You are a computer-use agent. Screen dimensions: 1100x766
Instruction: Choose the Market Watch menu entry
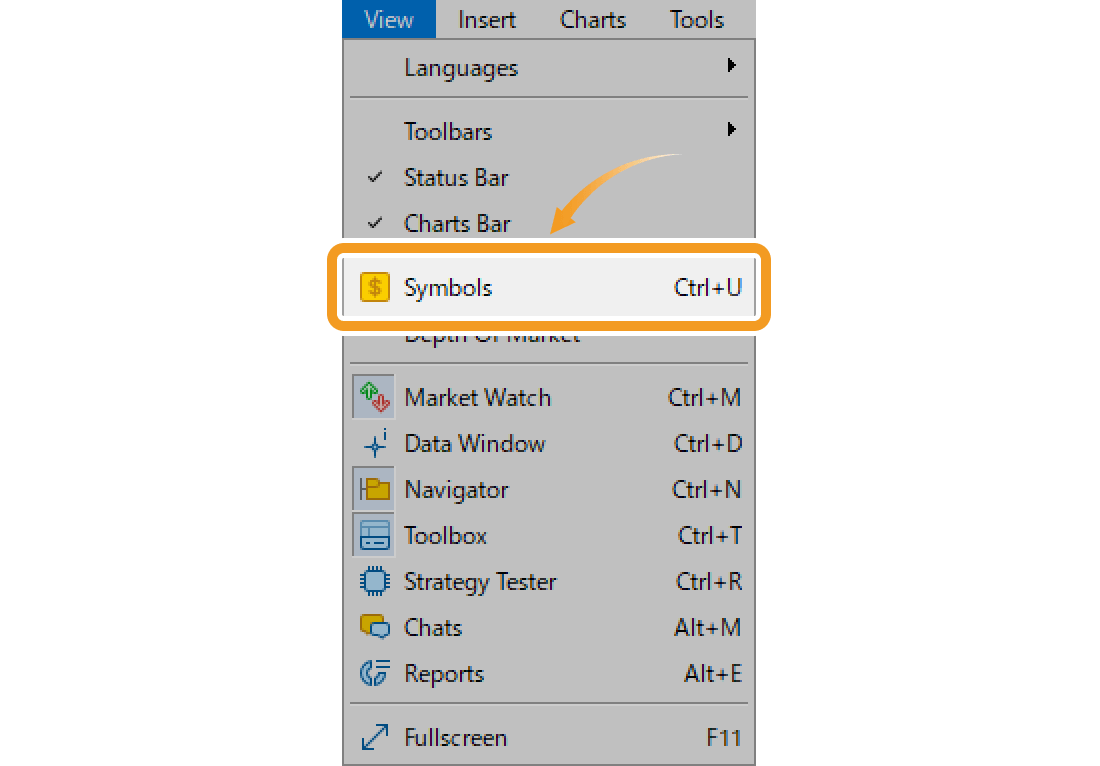click(549, 397)
